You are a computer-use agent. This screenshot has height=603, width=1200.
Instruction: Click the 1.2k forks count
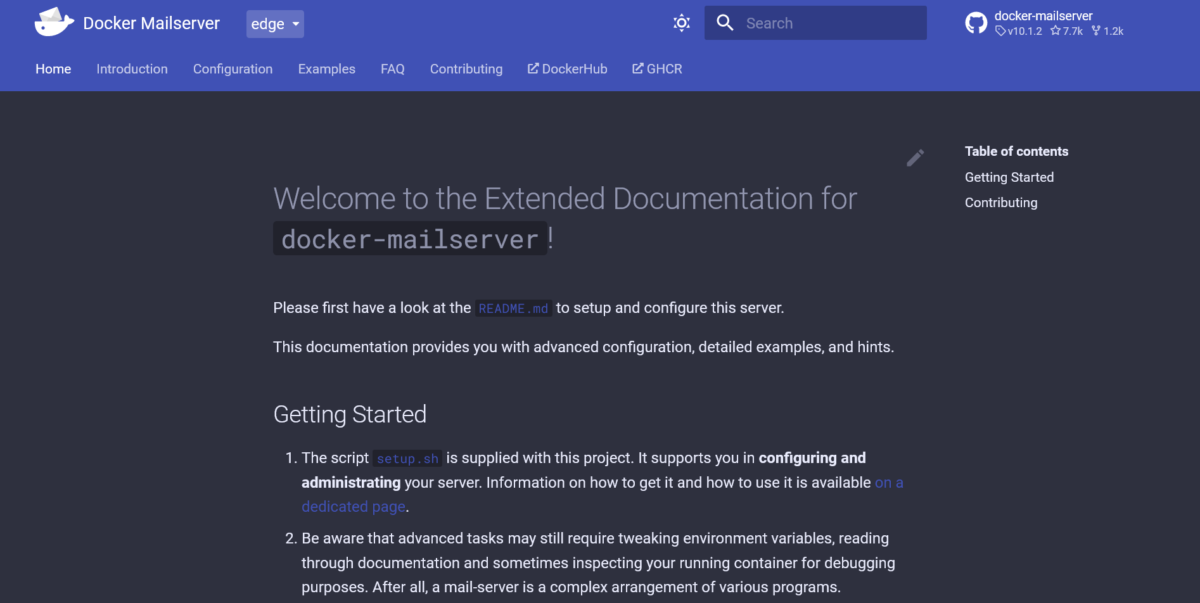(1107, 31)
